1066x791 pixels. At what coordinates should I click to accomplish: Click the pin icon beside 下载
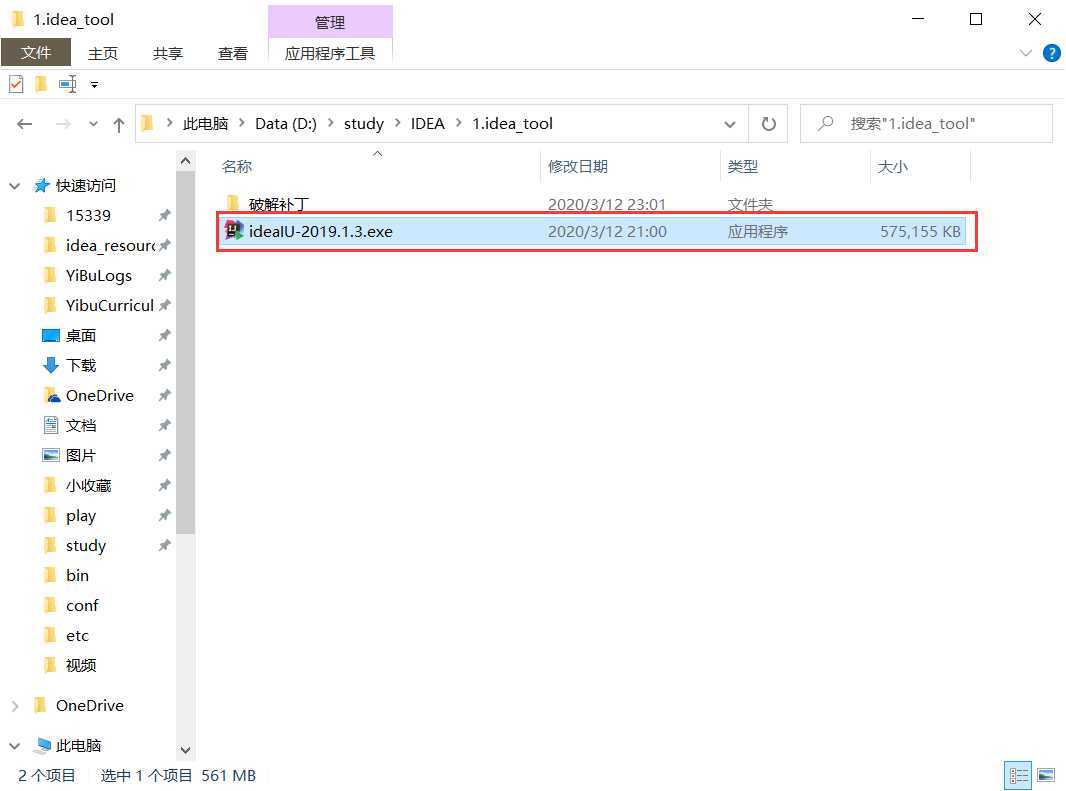point(164,365)
